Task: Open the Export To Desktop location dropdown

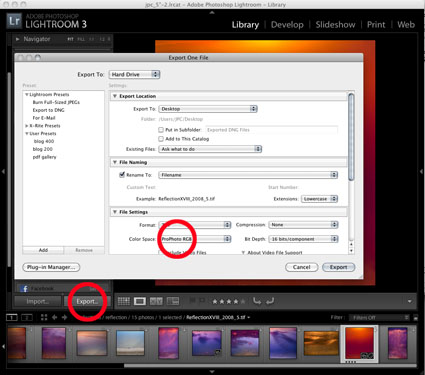Action: (x=208, y=109)
